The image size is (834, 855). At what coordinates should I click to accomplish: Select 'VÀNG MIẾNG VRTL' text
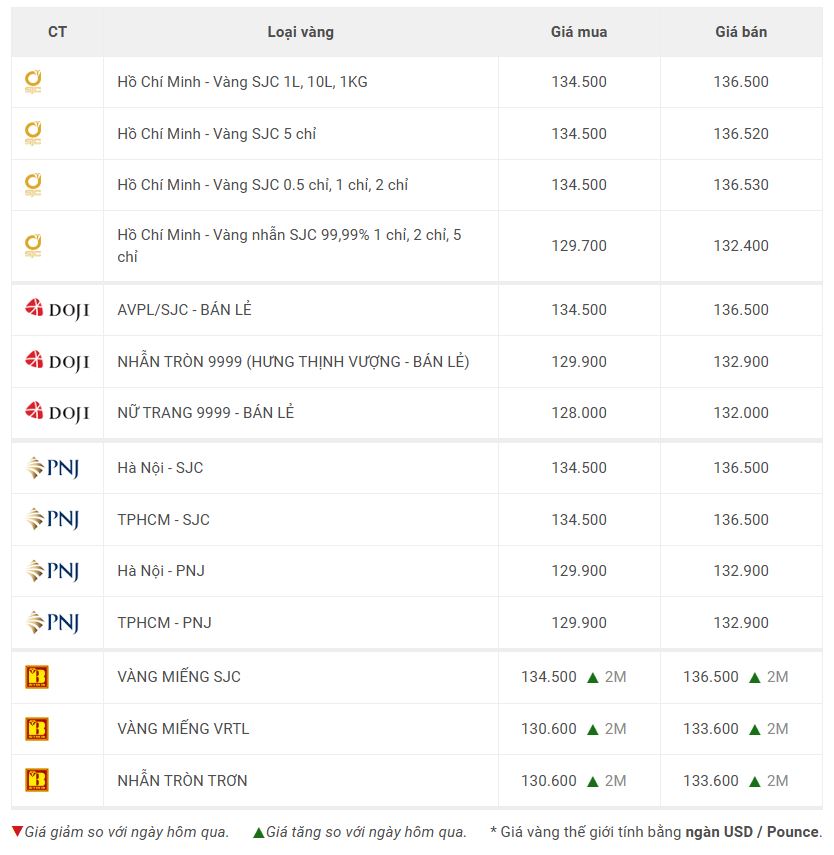pyautogui.click(x=183, y=728)
